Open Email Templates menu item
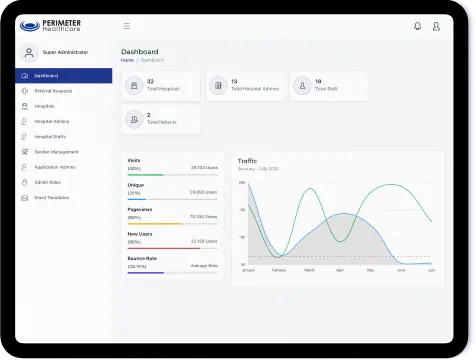 [x=64, y=198]
